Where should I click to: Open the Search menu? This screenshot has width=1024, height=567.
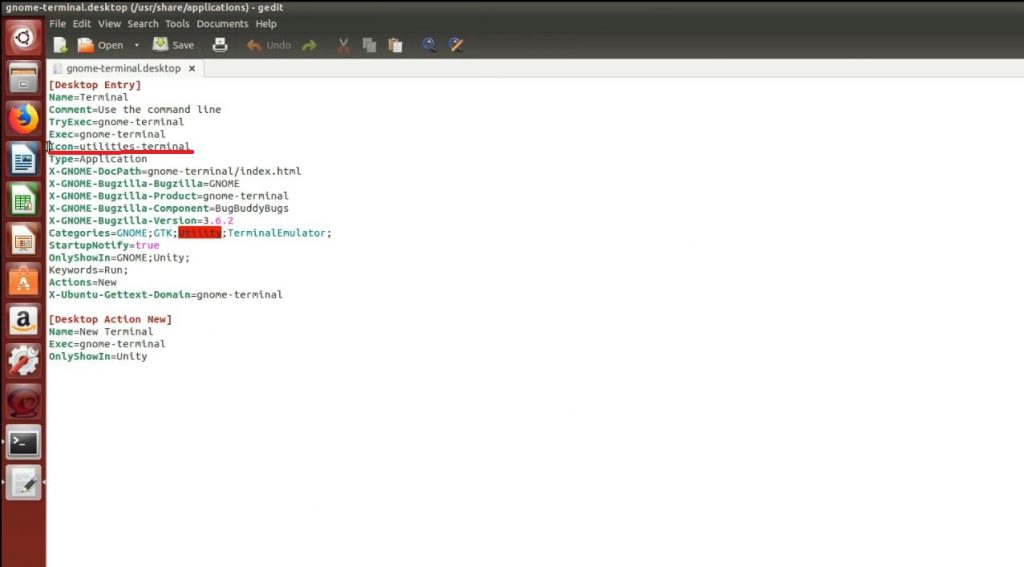(143, 24)
